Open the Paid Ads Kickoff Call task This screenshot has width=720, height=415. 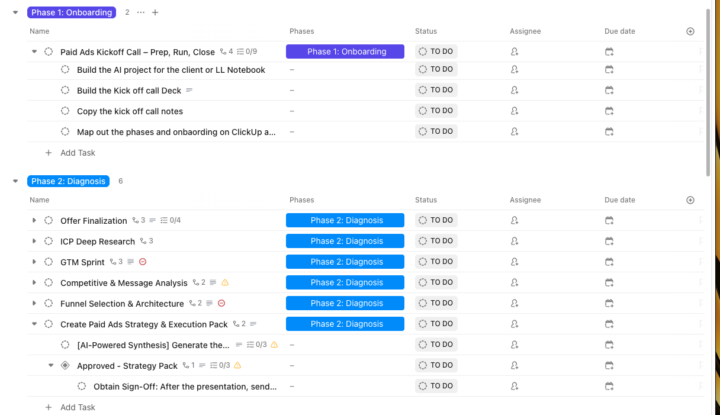[137, 51]
